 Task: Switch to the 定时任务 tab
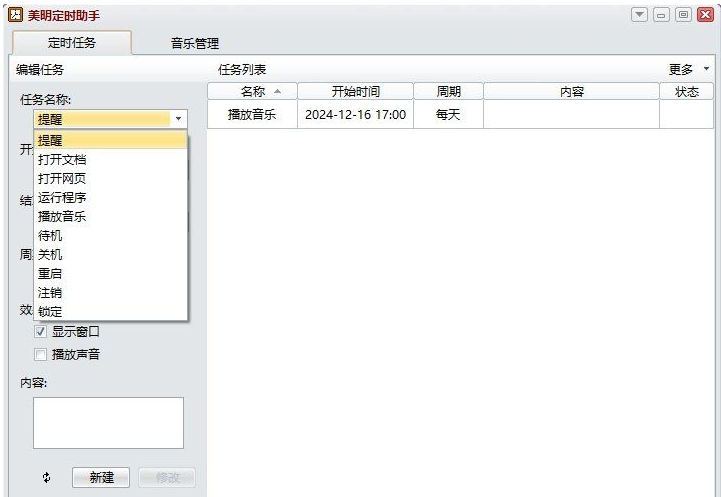(x=72, y=43)
